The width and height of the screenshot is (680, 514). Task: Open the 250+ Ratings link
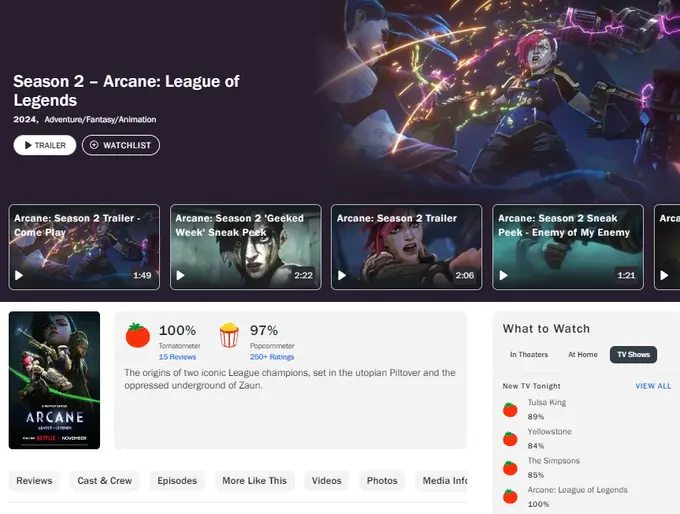(272, 357)
